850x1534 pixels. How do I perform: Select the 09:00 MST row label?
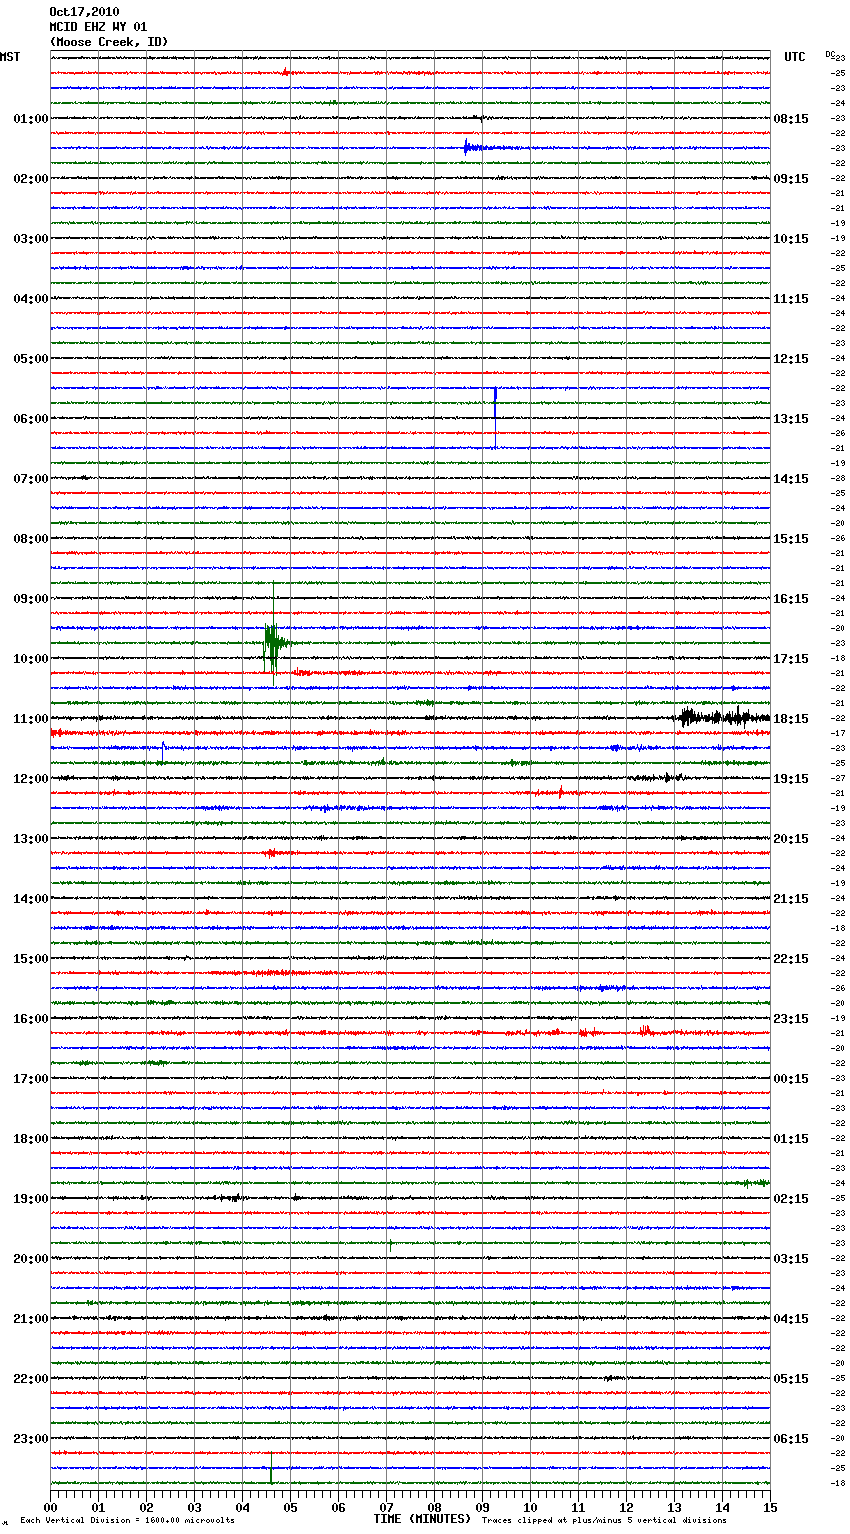pos(30,598)
